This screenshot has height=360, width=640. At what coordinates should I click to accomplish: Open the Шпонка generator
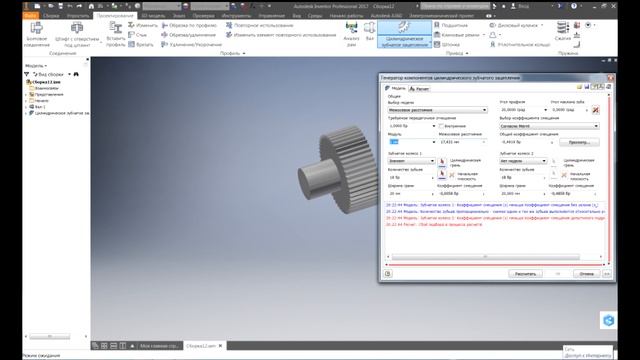coord(447,44)
